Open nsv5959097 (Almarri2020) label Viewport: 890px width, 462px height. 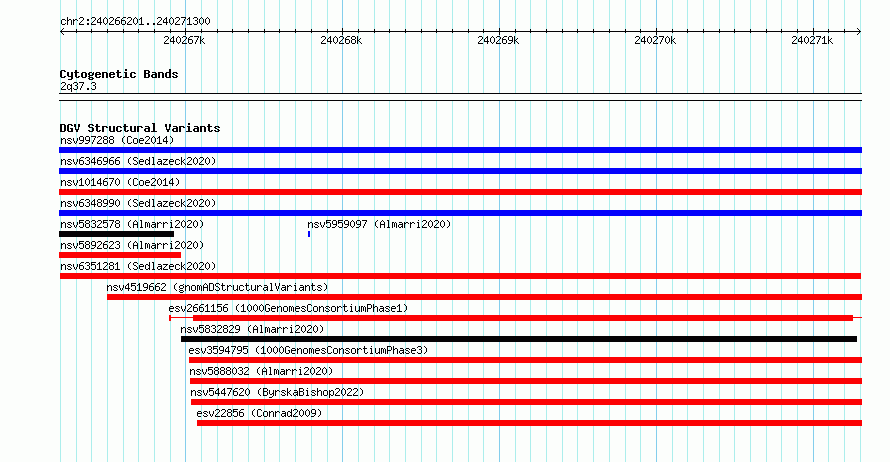tap(379, 224)
